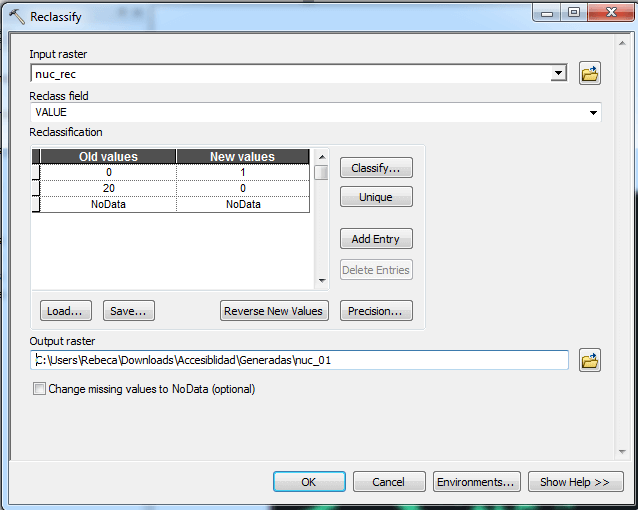Open Environments... settings
Screen dimensions: 638x510
(x=476, y=482)
